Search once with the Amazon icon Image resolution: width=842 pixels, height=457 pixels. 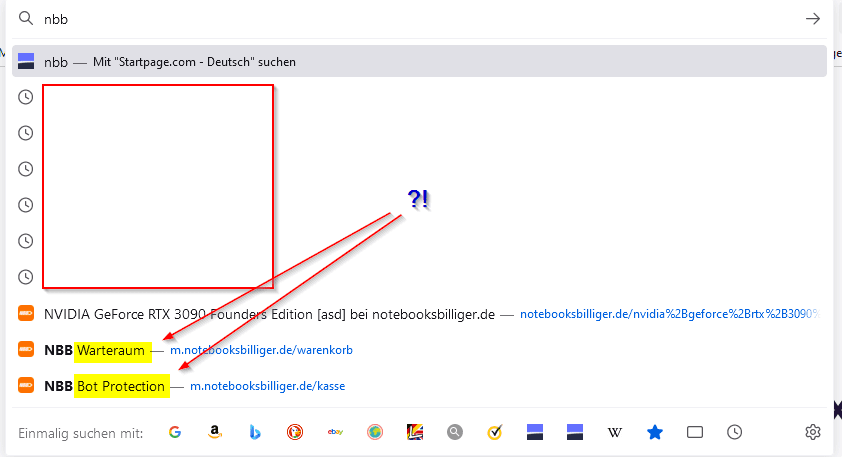215,432
